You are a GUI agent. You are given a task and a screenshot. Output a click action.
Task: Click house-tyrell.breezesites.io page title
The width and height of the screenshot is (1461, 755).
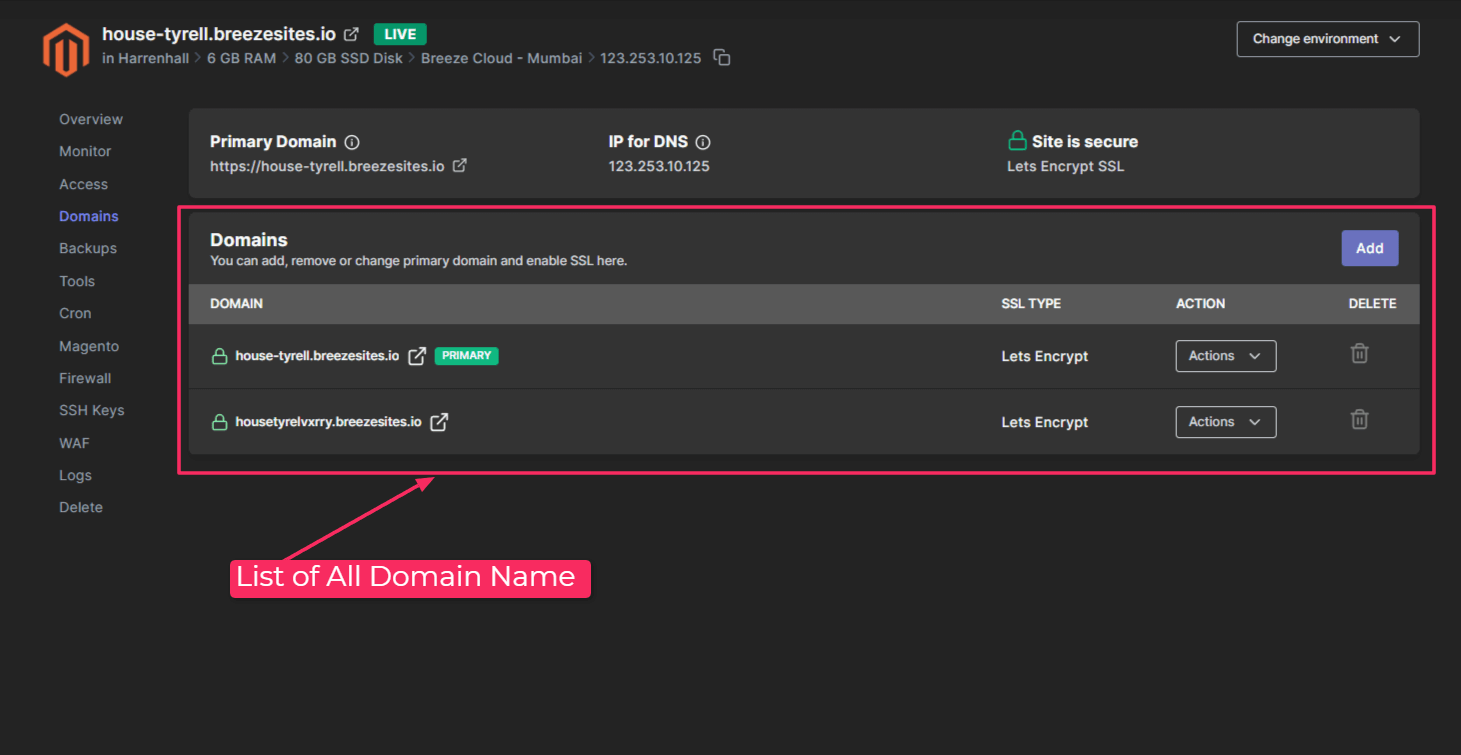tap(219, 34)
